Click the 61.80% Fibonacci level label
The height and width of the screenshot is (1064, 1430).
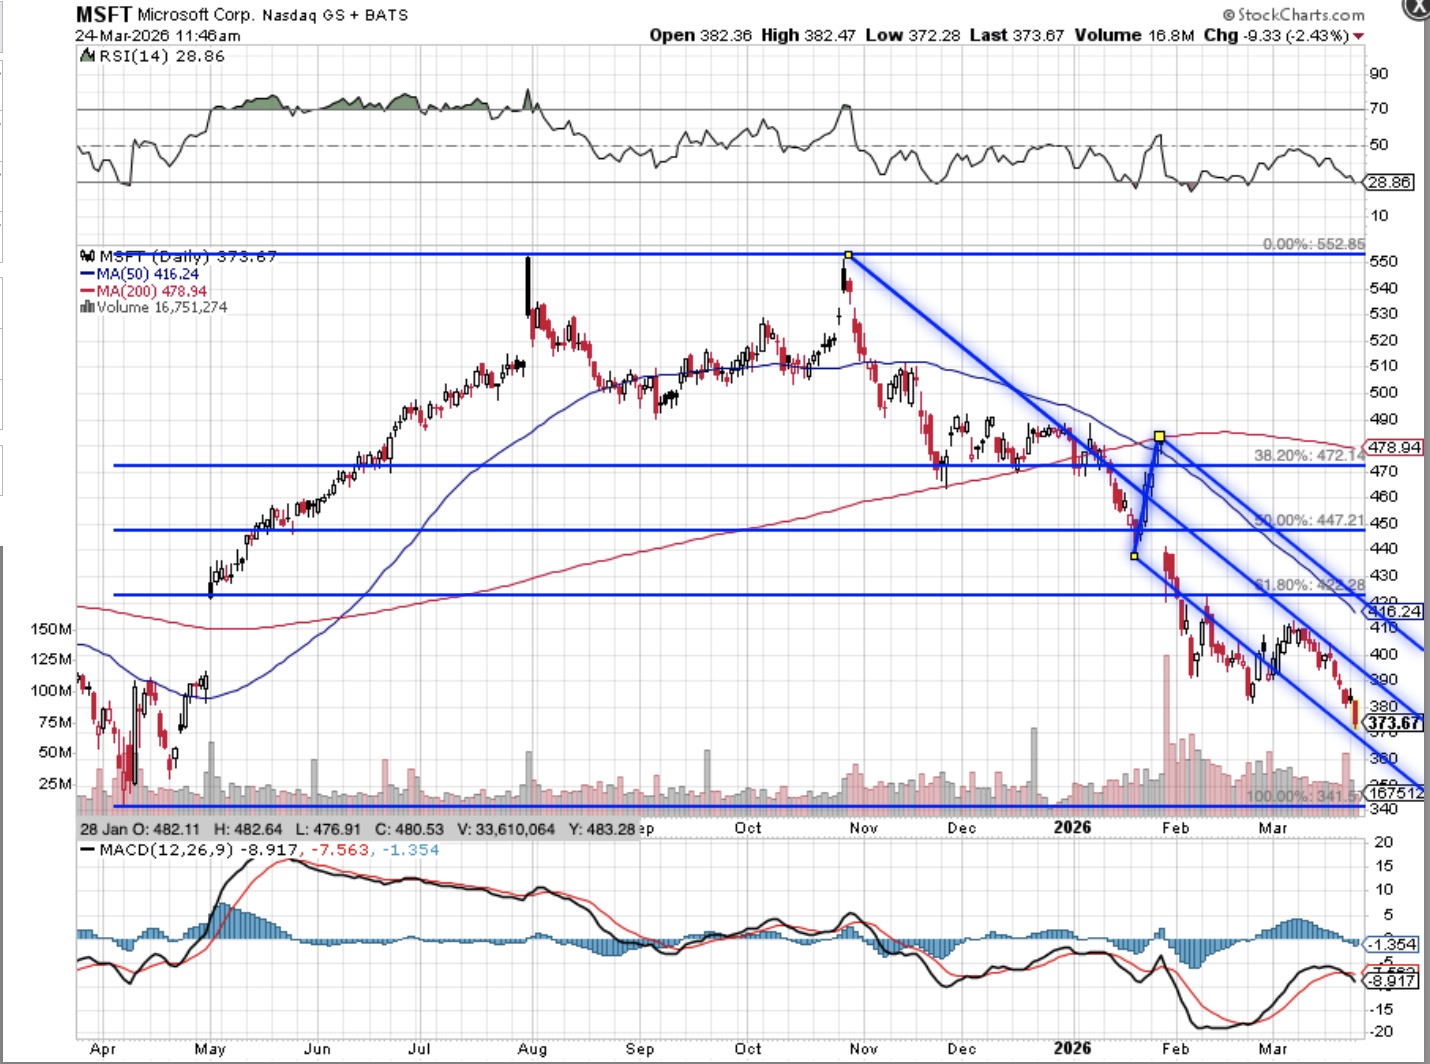[x=1309, y=584]
